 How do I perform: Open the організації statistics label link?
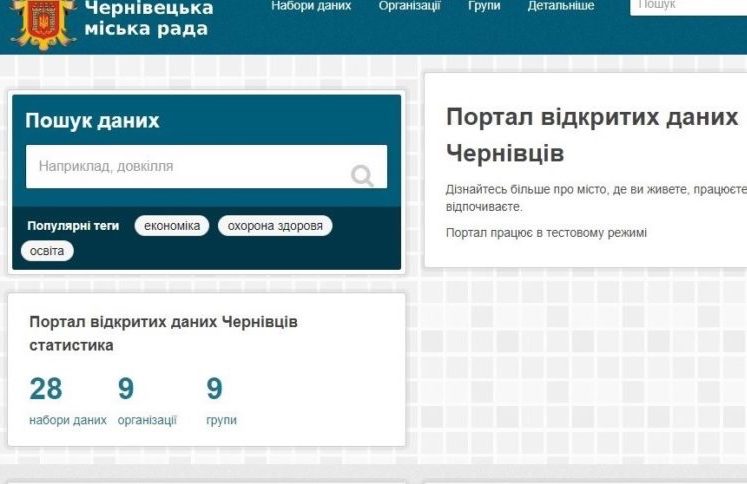[x=147, y=420]
